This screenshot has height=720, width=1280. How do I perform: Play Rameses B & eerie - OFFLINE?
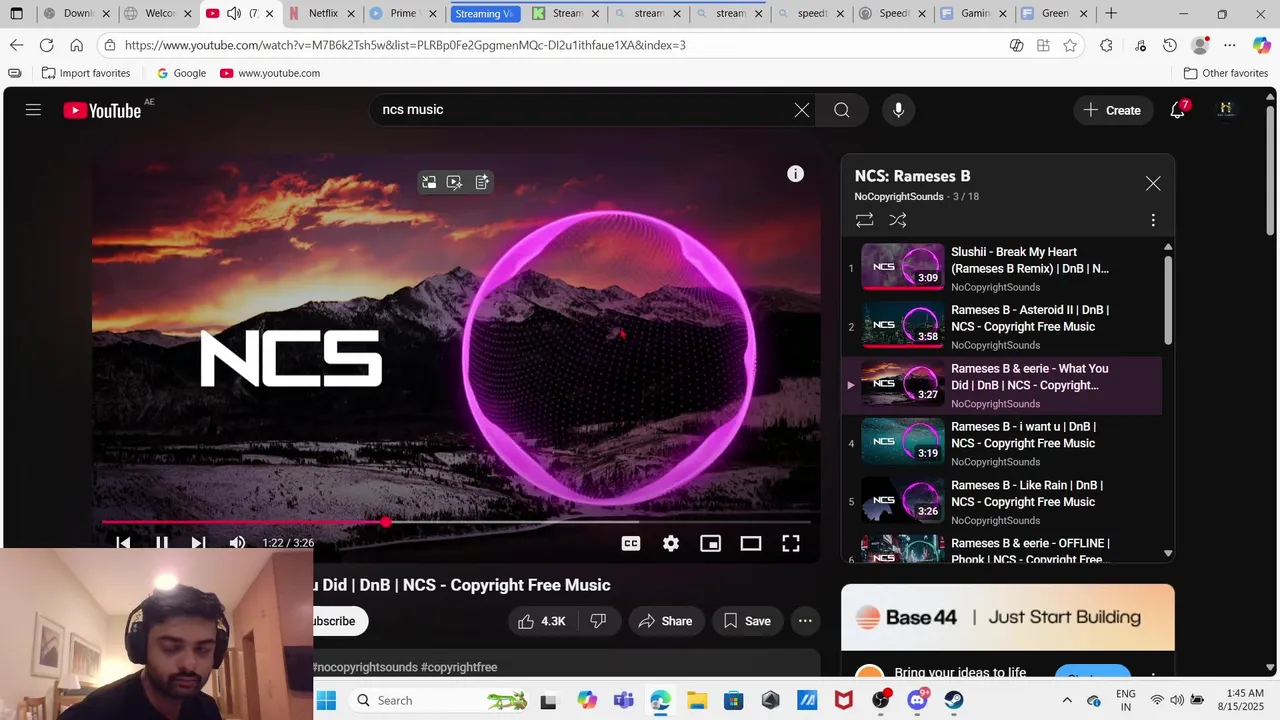(1003, 549)
